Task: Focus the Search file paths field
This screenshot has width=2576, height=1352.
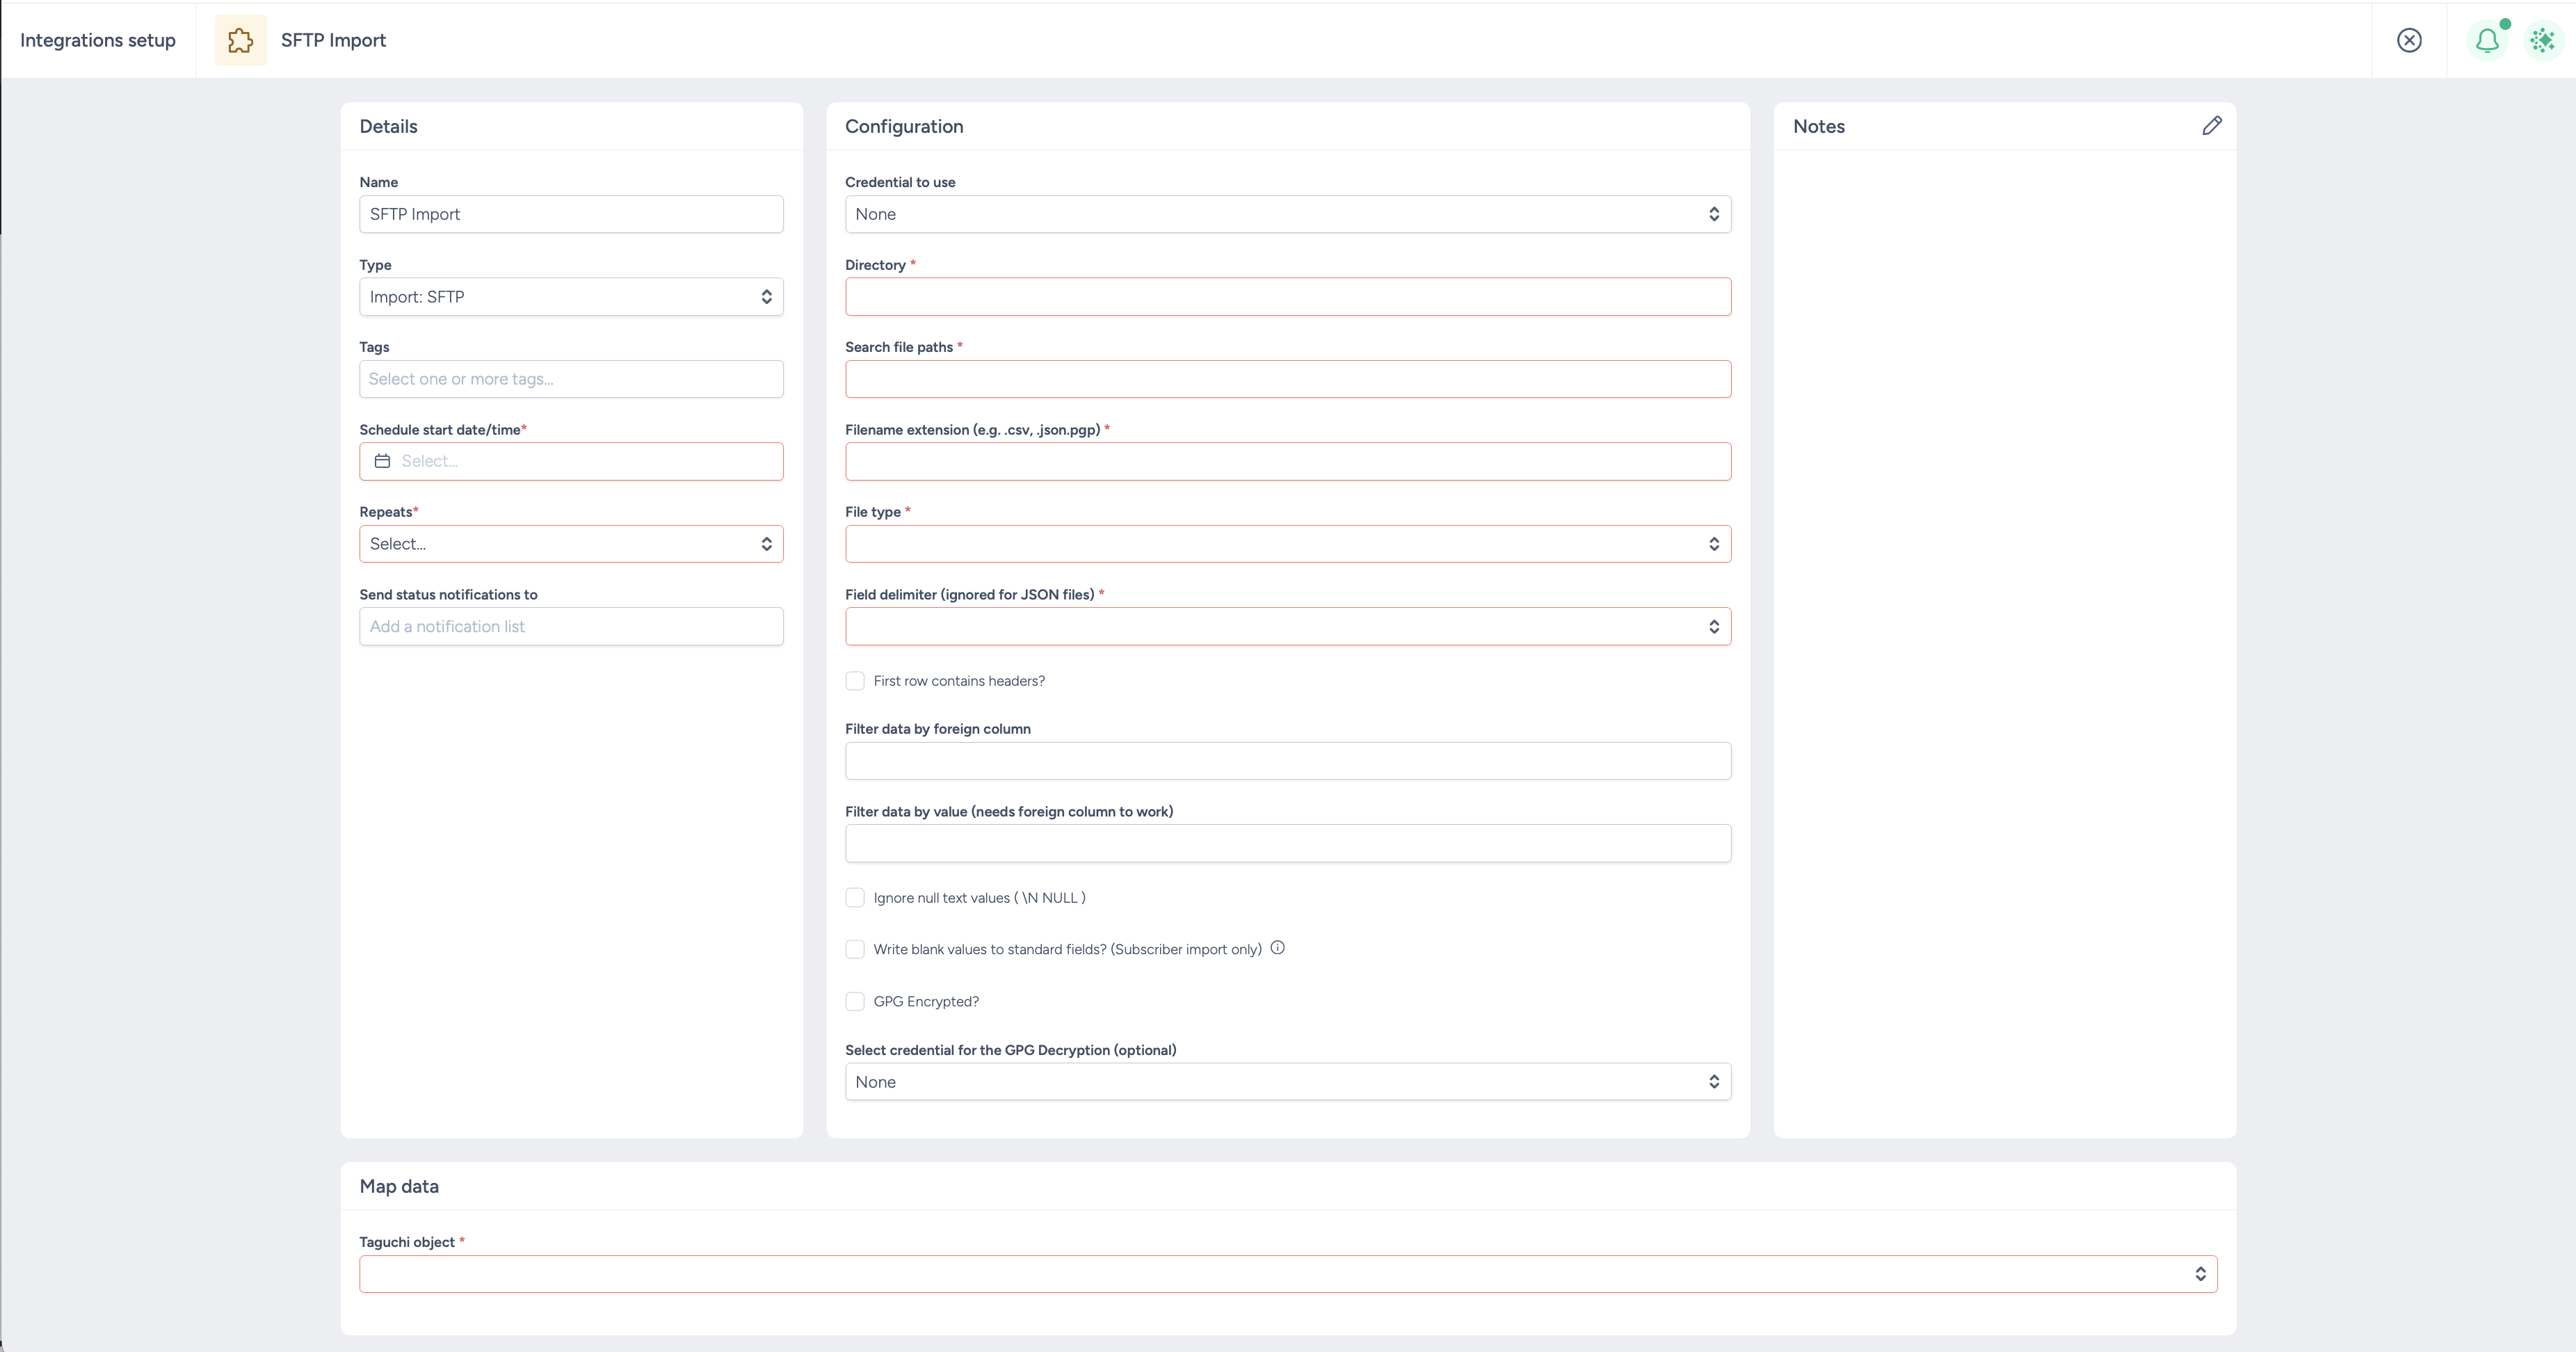Action: pos(1288,379)
